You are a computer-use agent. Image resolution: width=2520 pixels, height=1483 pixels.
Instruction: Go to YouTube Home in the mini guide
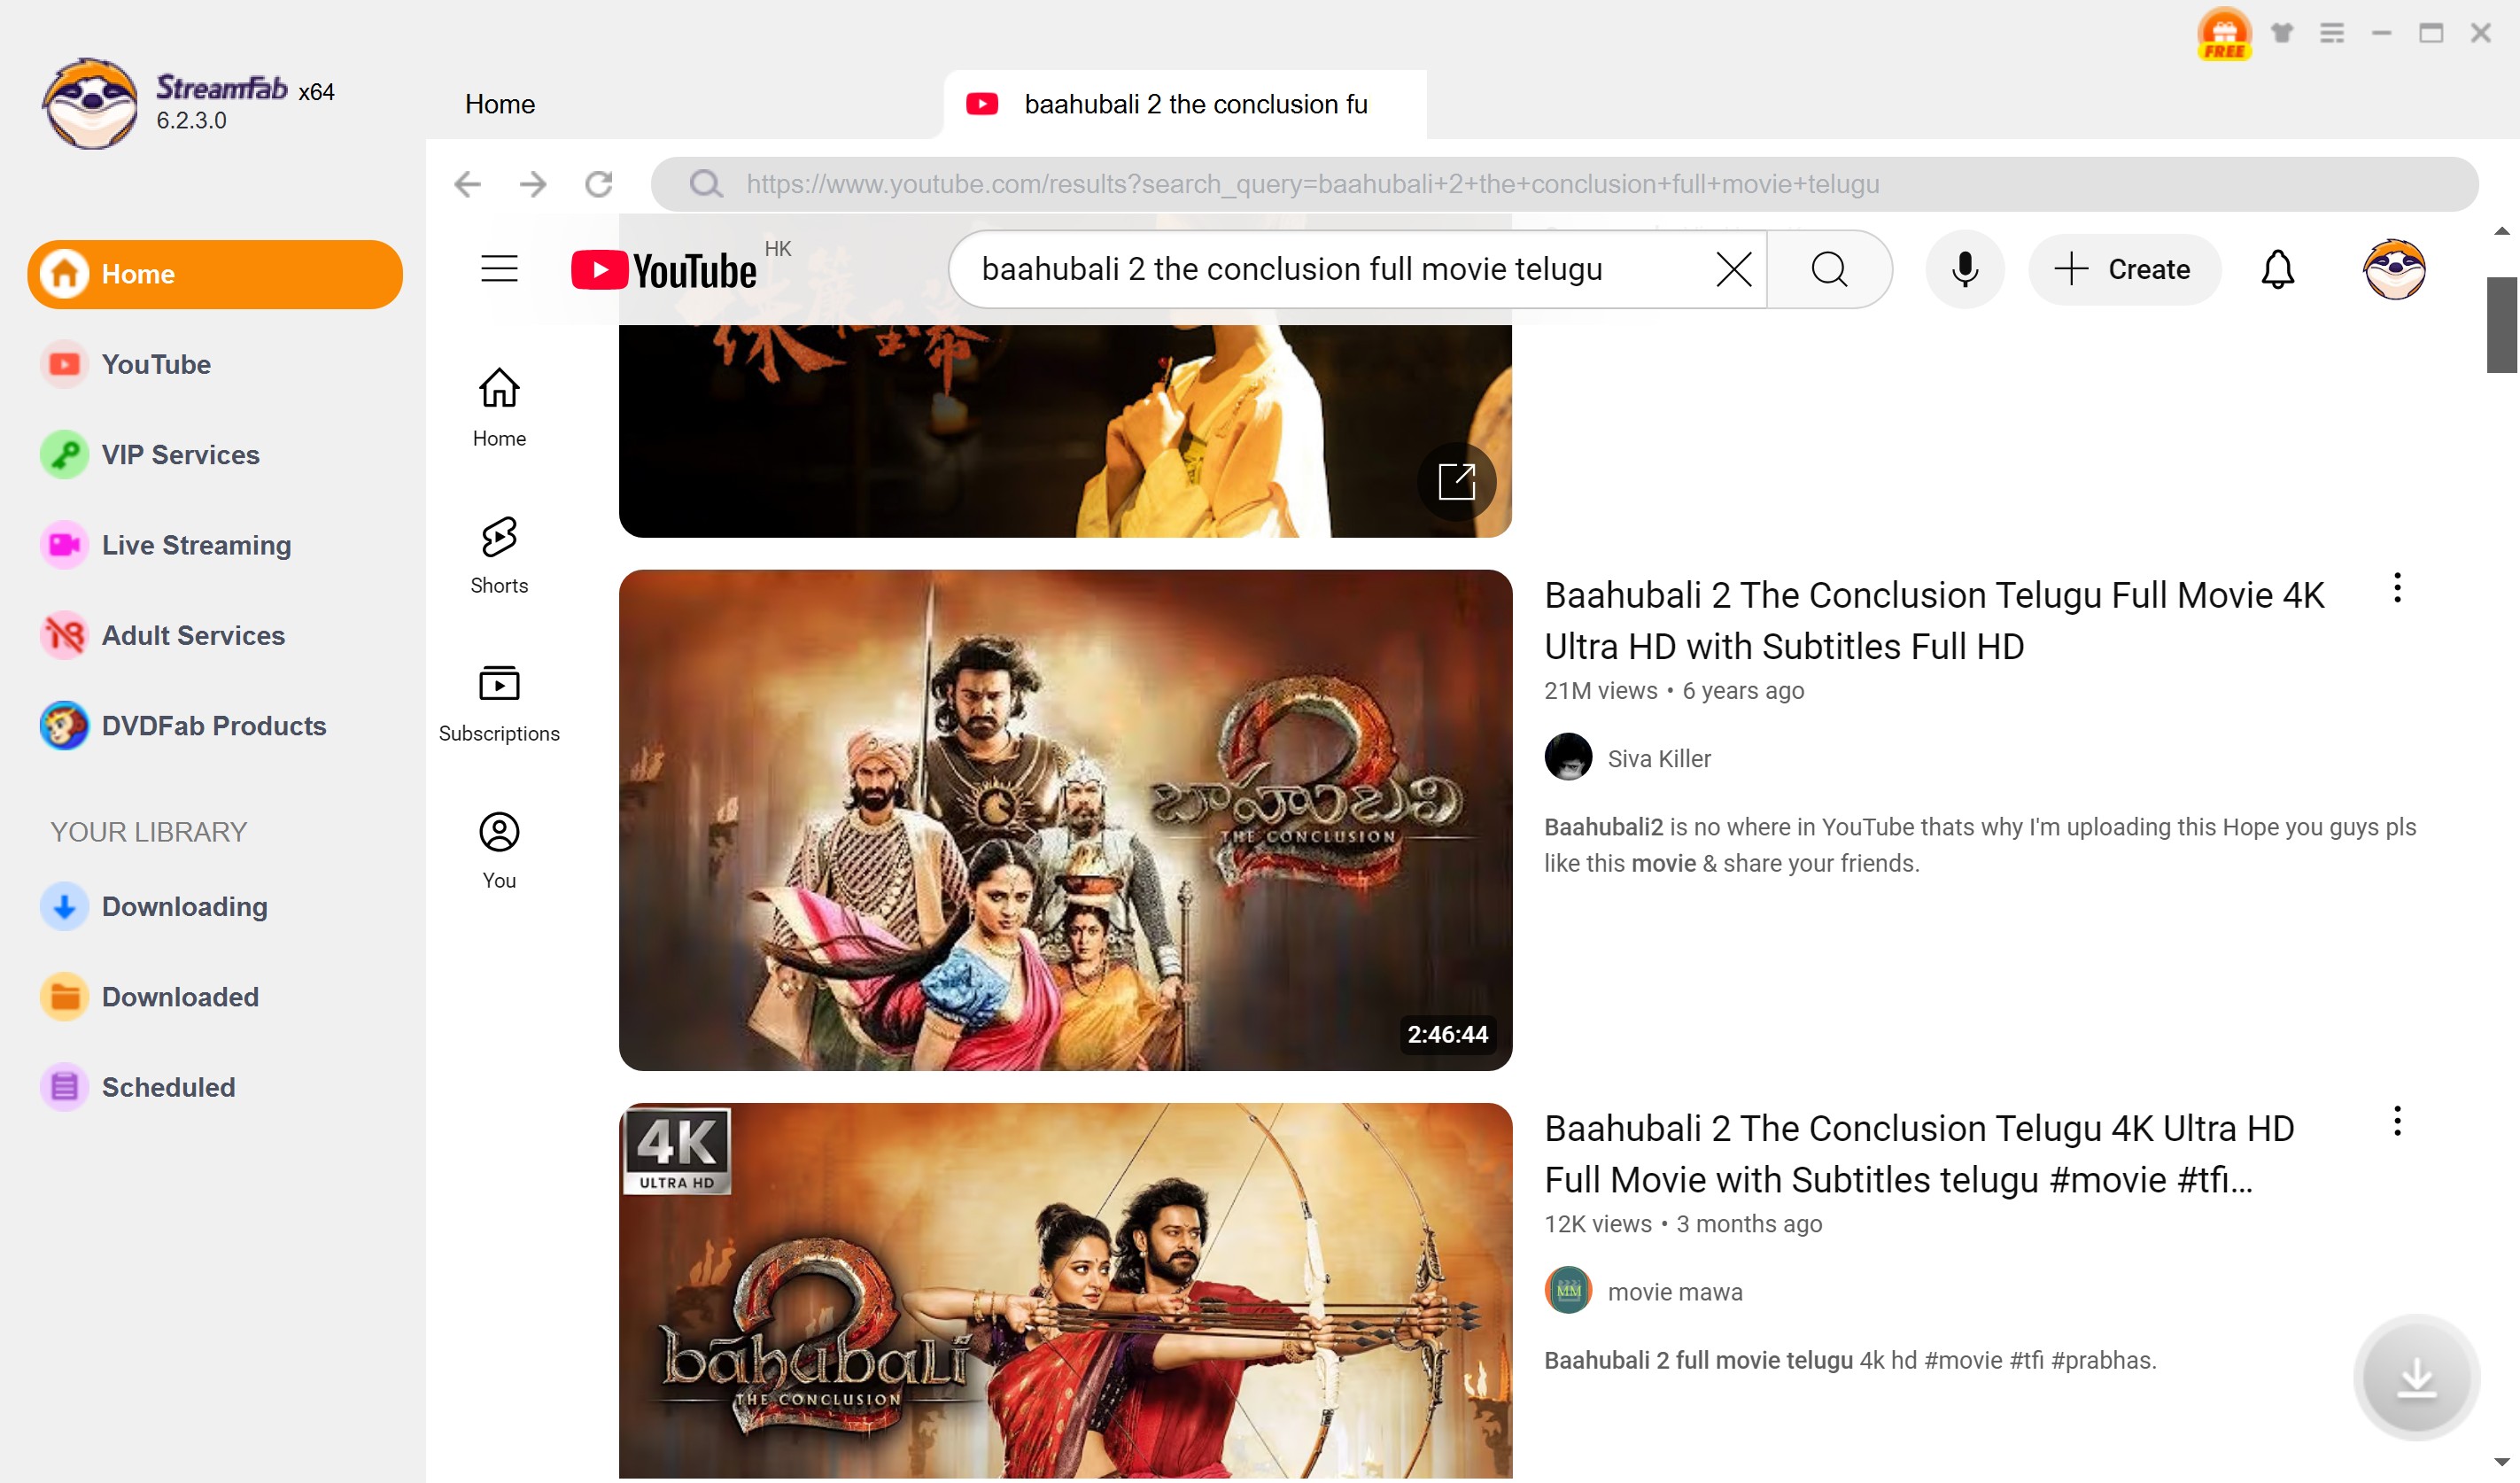[x=499, y=408]
